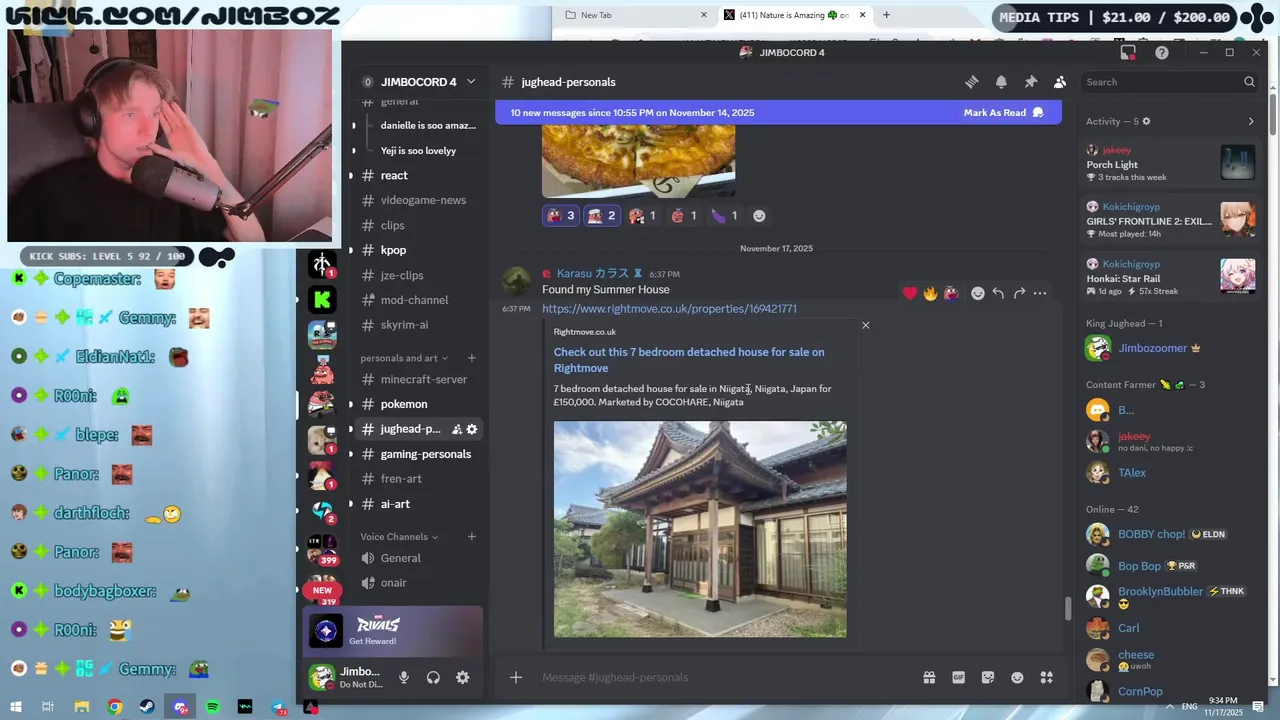This screenshot has height=720, width=1280.
Task: Open add reaction smiley on Karasu's message
Action: (978, 293)
